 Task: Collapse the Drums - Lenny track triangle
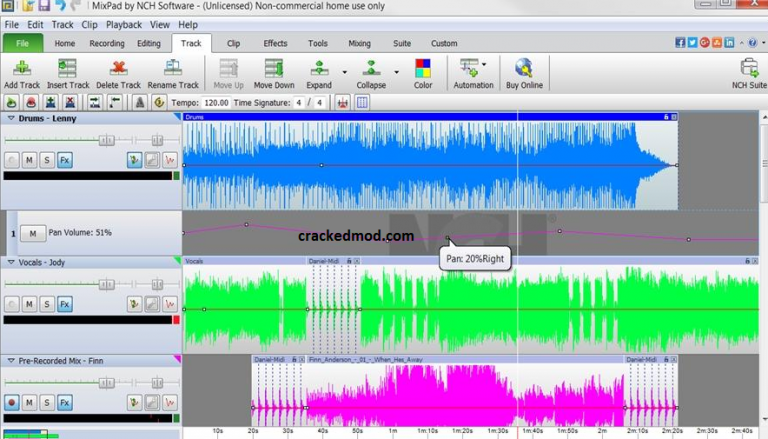click(x=11, y=118)
